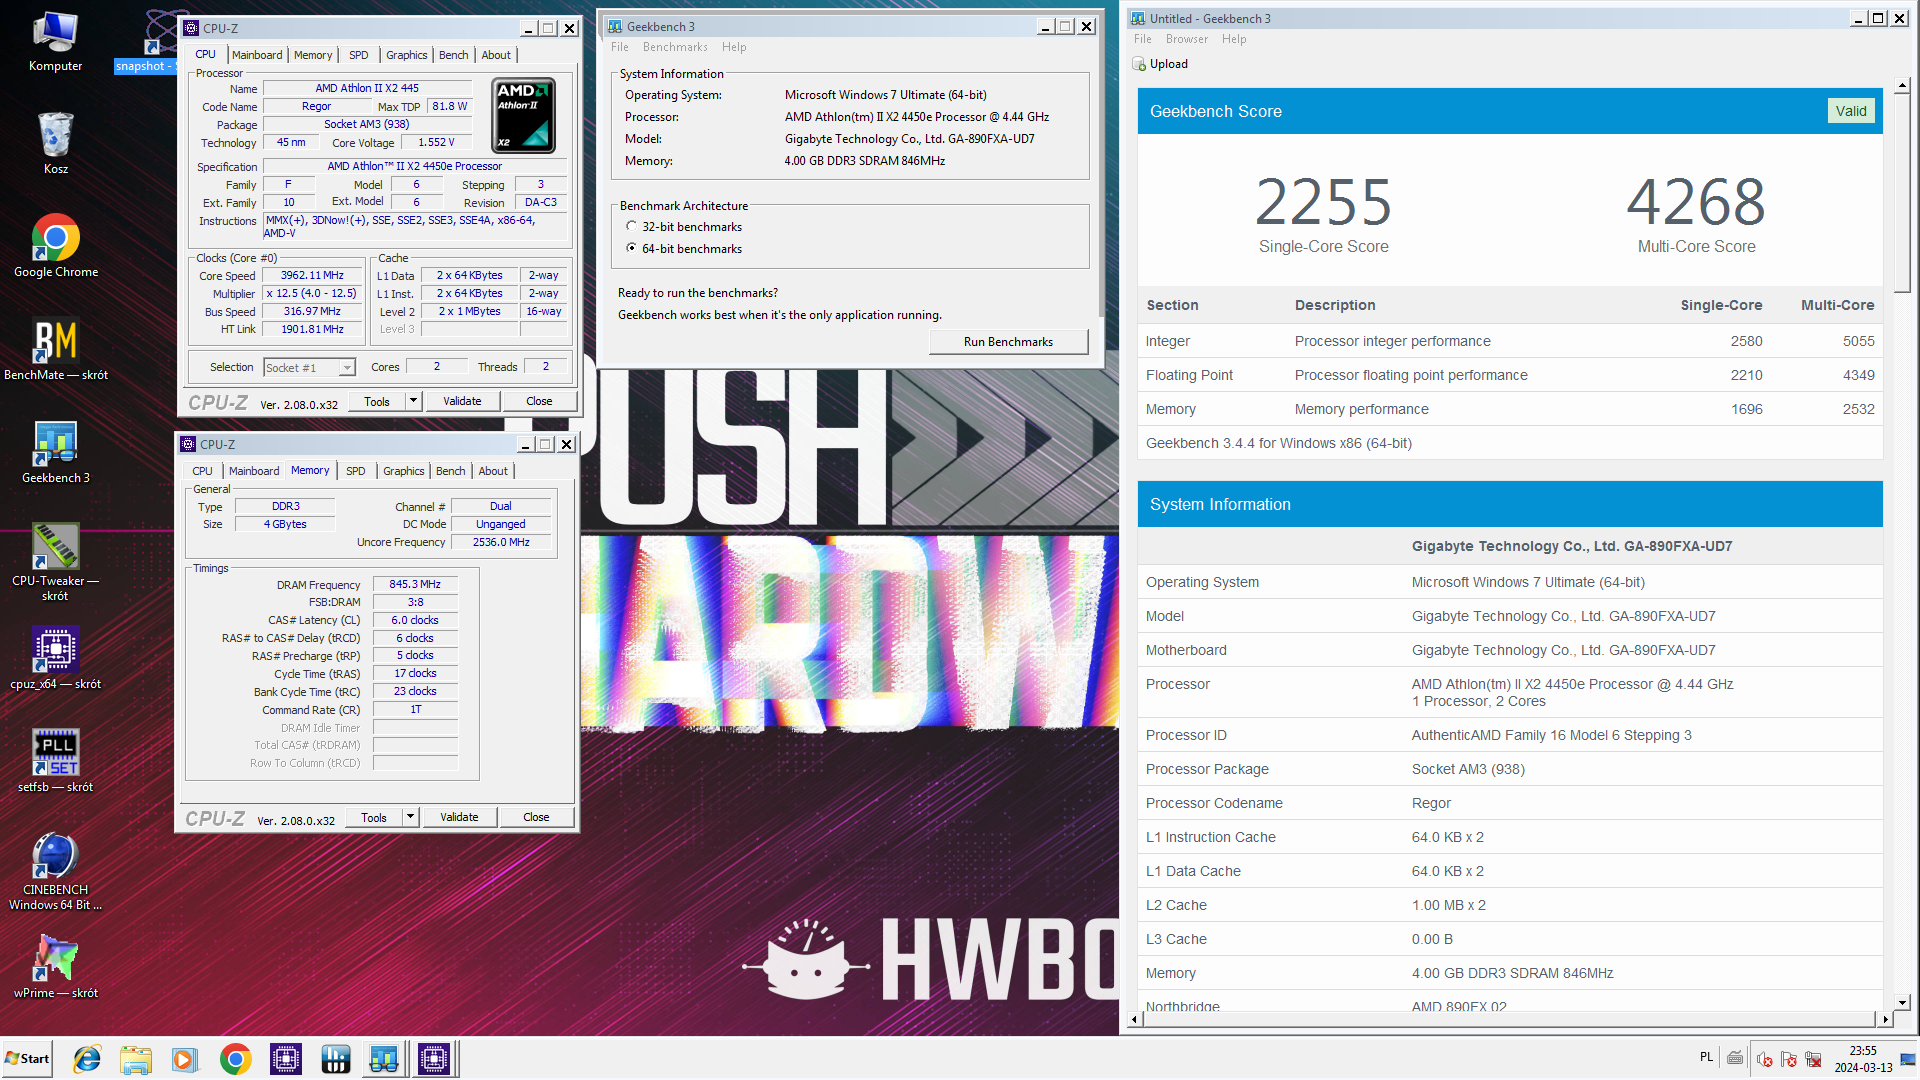
Task: Open the Geekbench 3 desktop shortcut
Action: pyautogui.click(x=56, y=452)
